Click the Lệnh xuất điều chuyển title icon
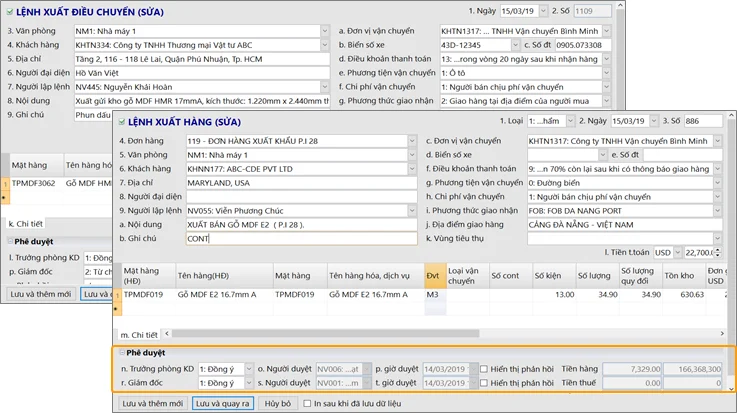This screenshot has width=737, height=413. pyautogui.click(x=10, y=11)
